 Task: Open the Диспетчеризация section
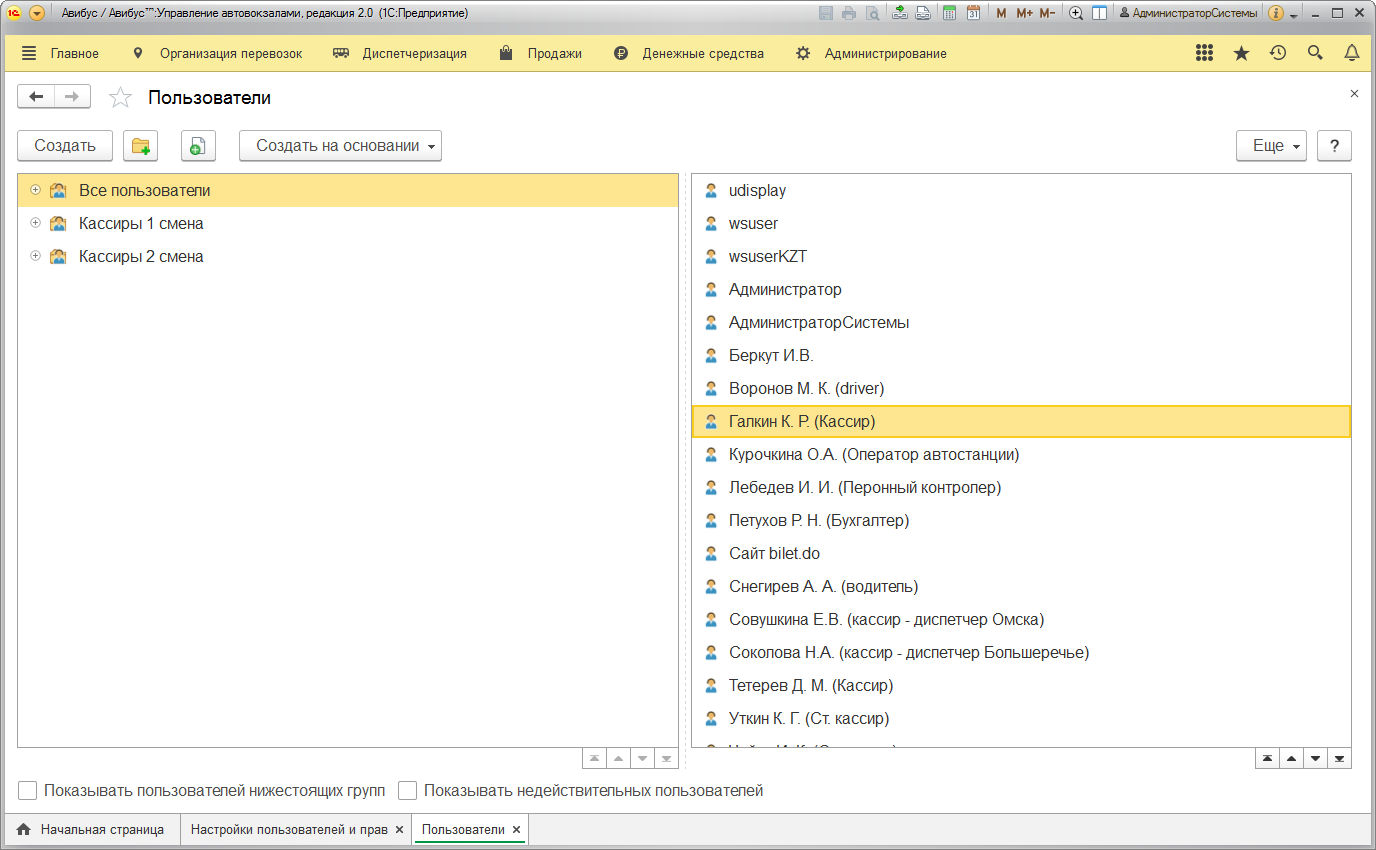[x=400, y=53]
